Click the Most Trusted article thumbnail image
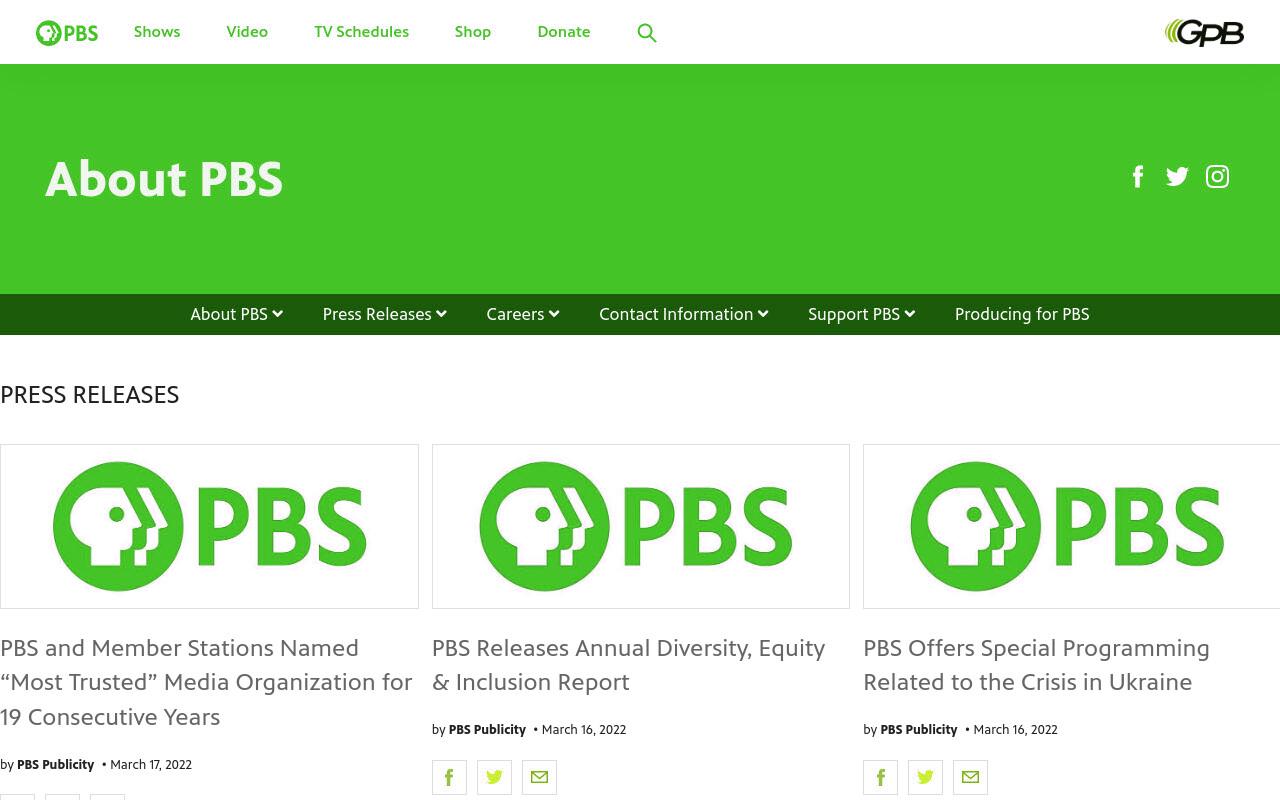Viewport: 1280px width, 800px height. click(209, 526)
